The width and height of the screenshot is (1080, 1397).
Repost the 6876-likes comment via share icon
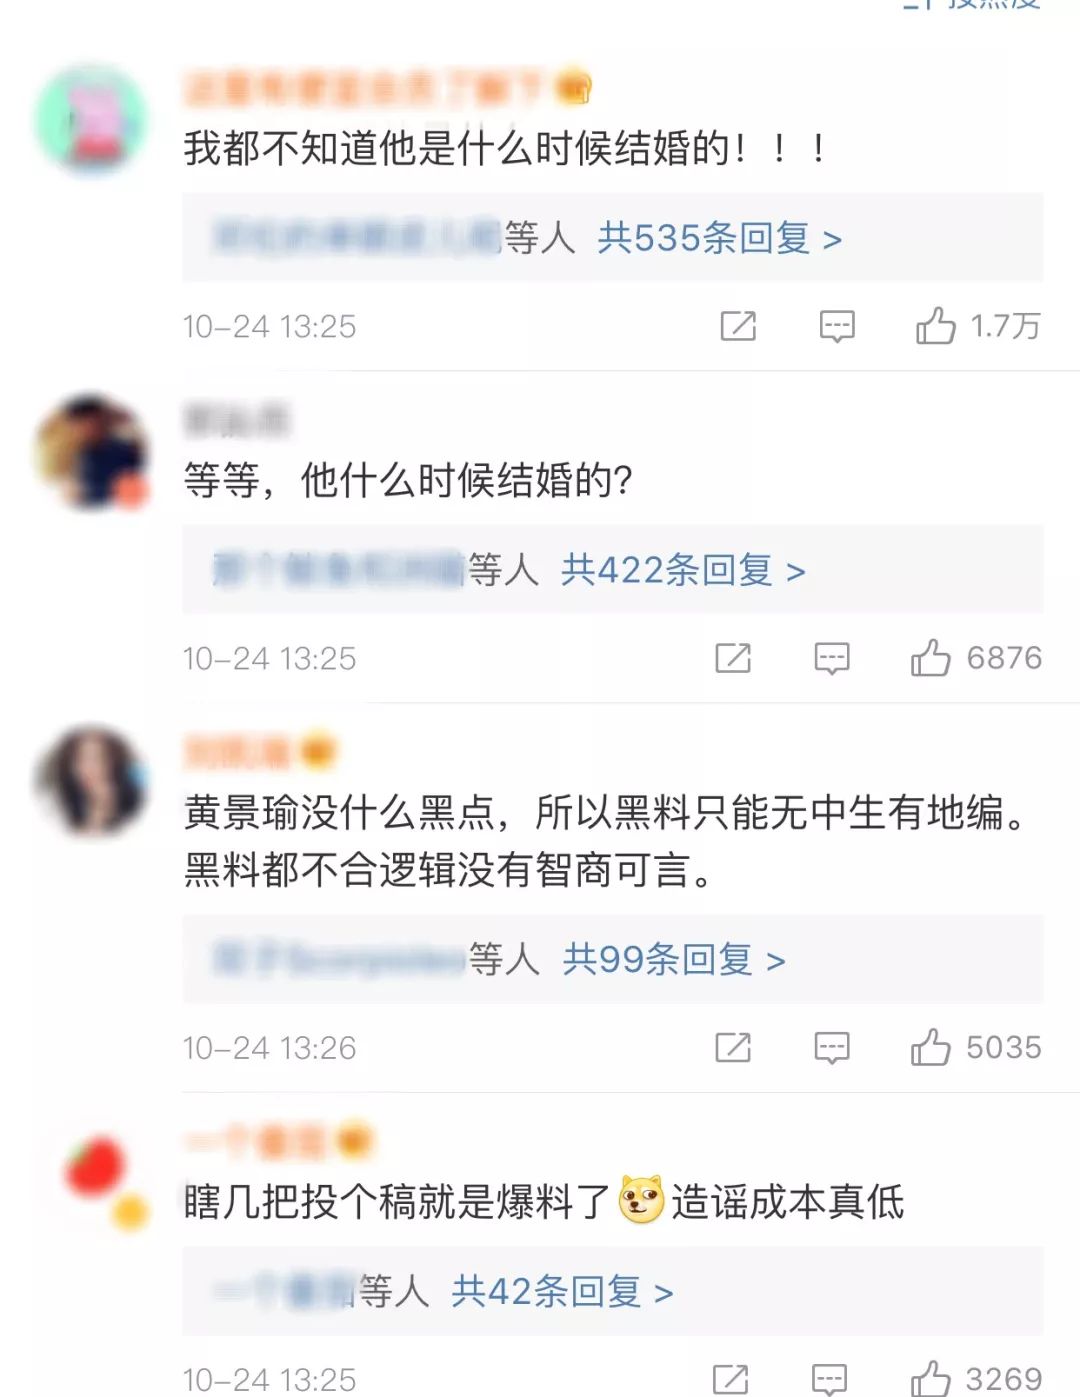point(733,658)
